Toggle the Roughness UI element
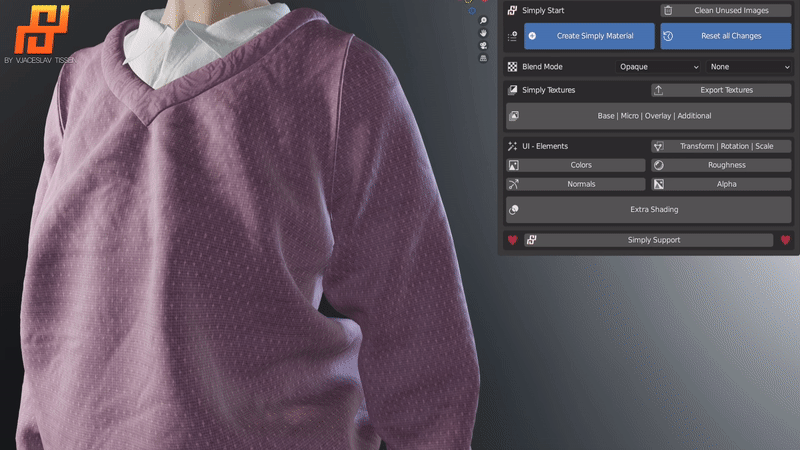Viewport: 800px width, 450px height. pos(720,165)
